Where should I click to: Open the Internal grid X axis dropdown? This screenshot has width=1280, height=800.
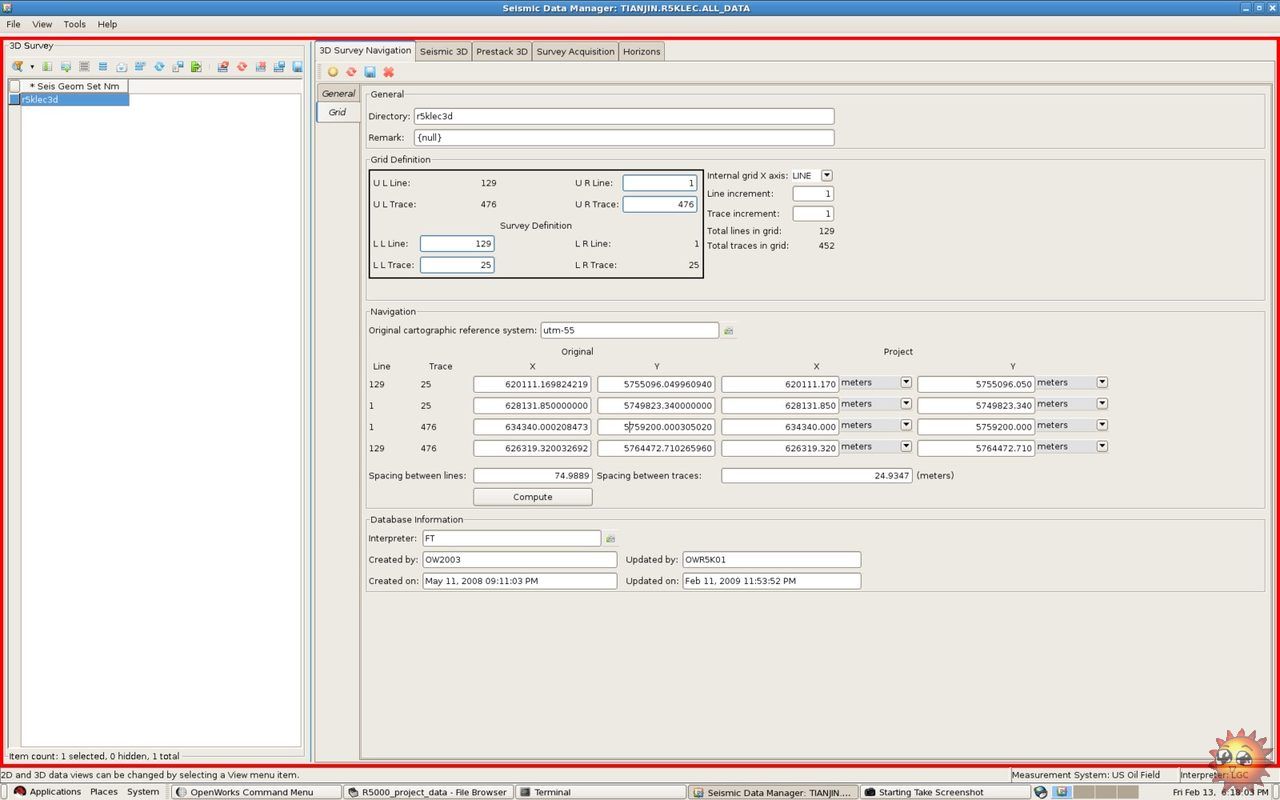827,175
